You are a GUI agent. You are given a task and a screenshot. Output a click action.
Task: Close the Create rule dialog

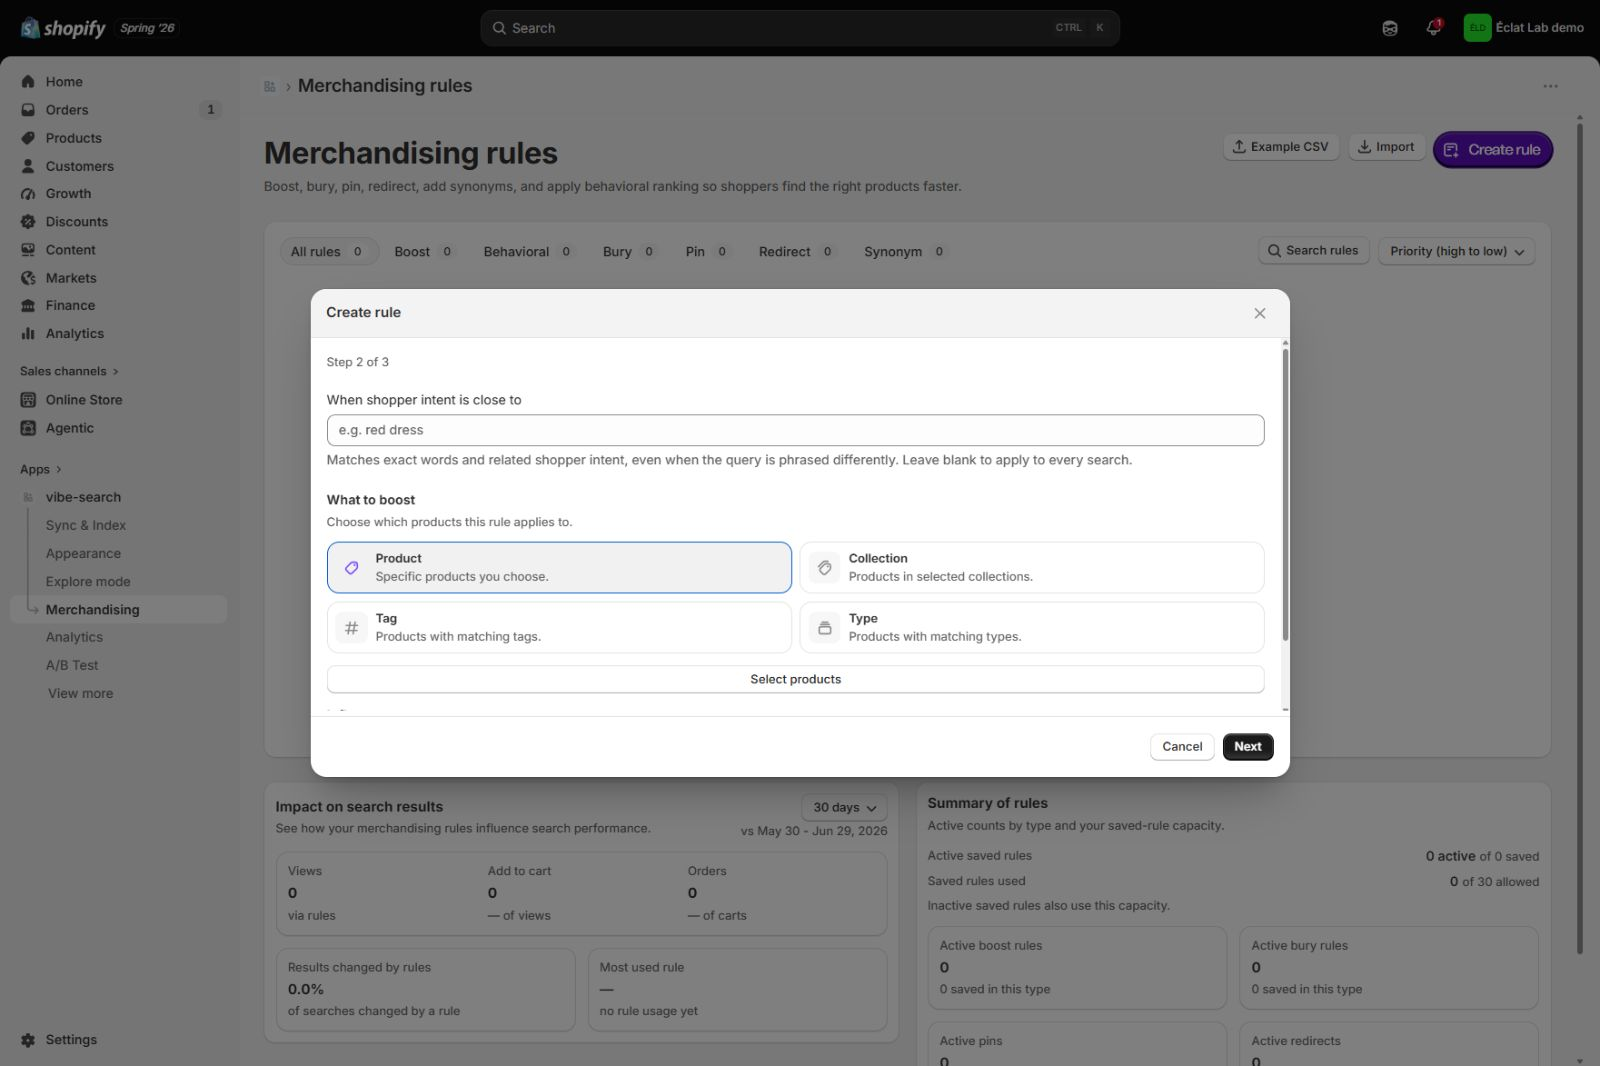point(1260,313)
